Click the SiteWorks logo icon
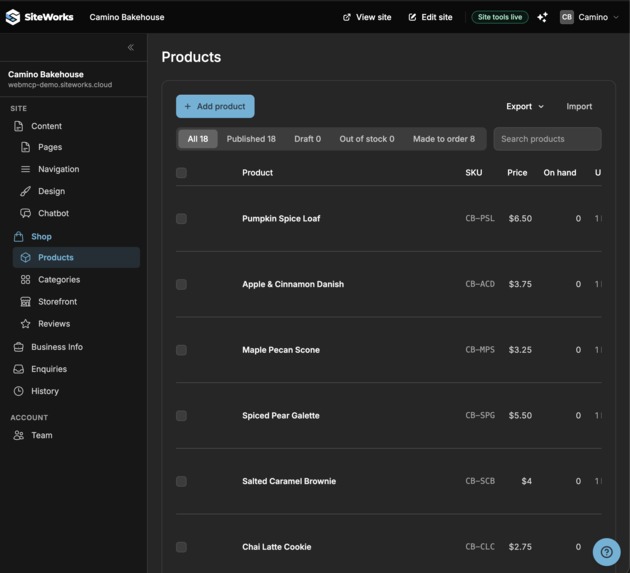630x573 pixels. pos(12,17)
